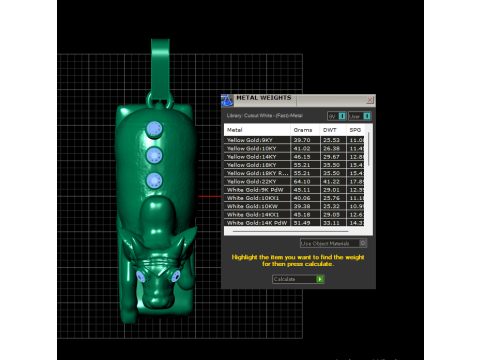Click the Grams column header
This screenshot has height=360, width=480.
305,130
